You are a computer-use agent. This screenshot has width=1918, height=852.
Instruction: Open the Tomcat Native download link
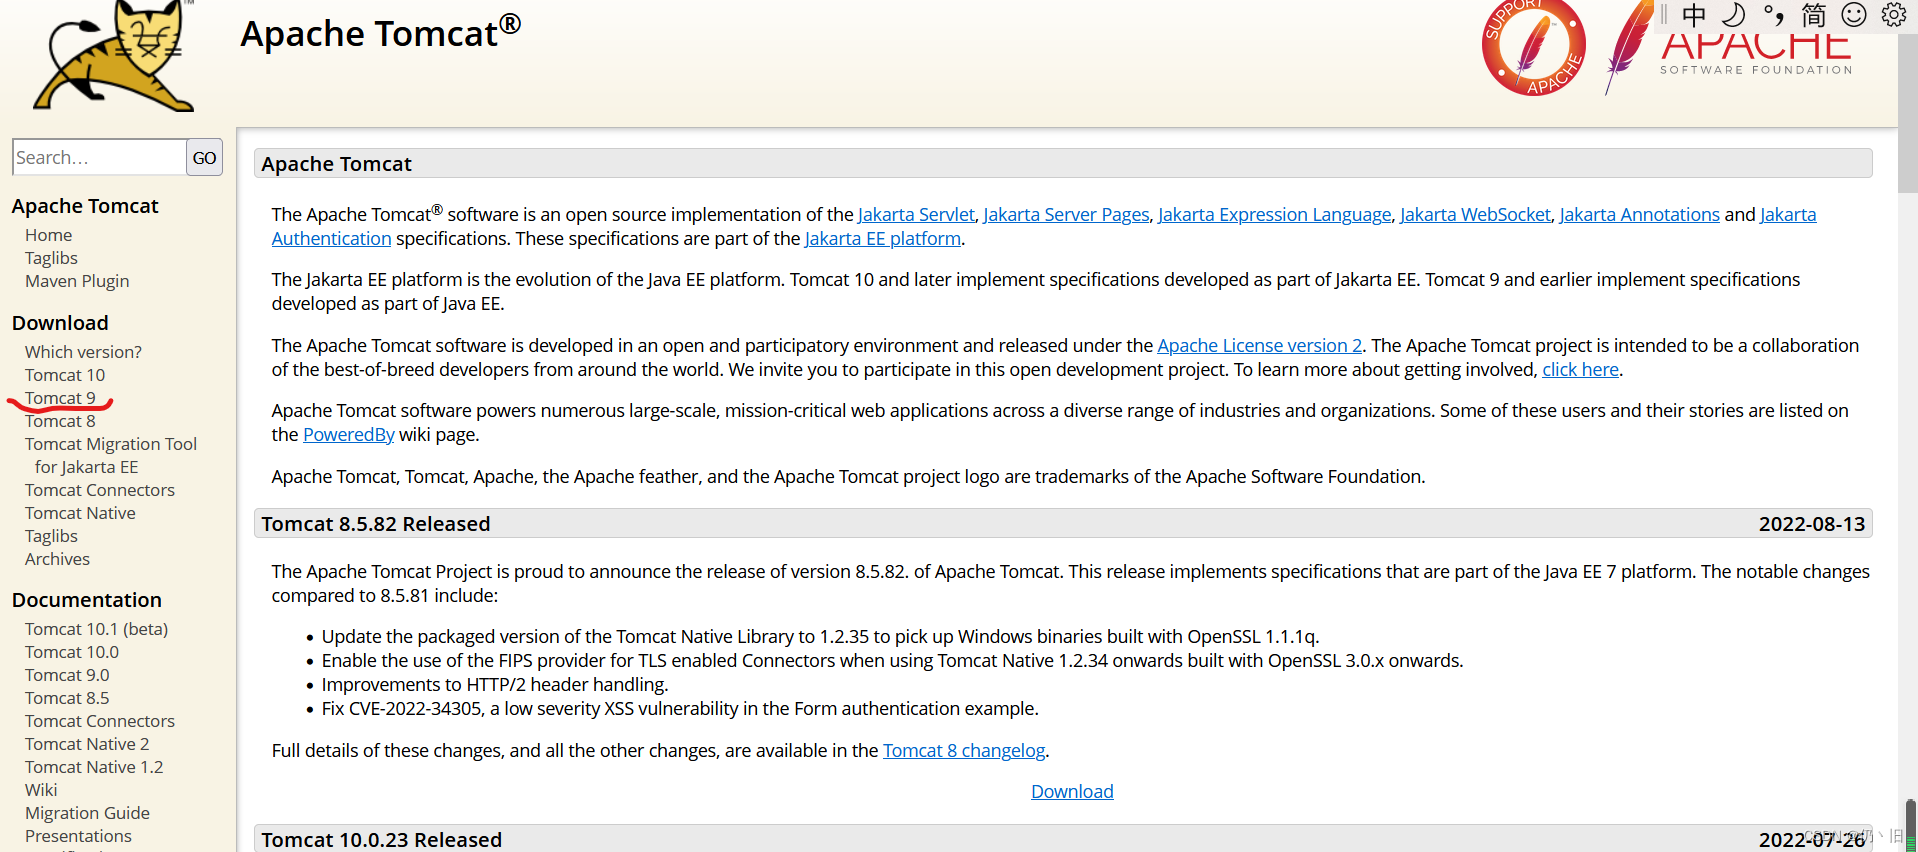pos(80,513)
